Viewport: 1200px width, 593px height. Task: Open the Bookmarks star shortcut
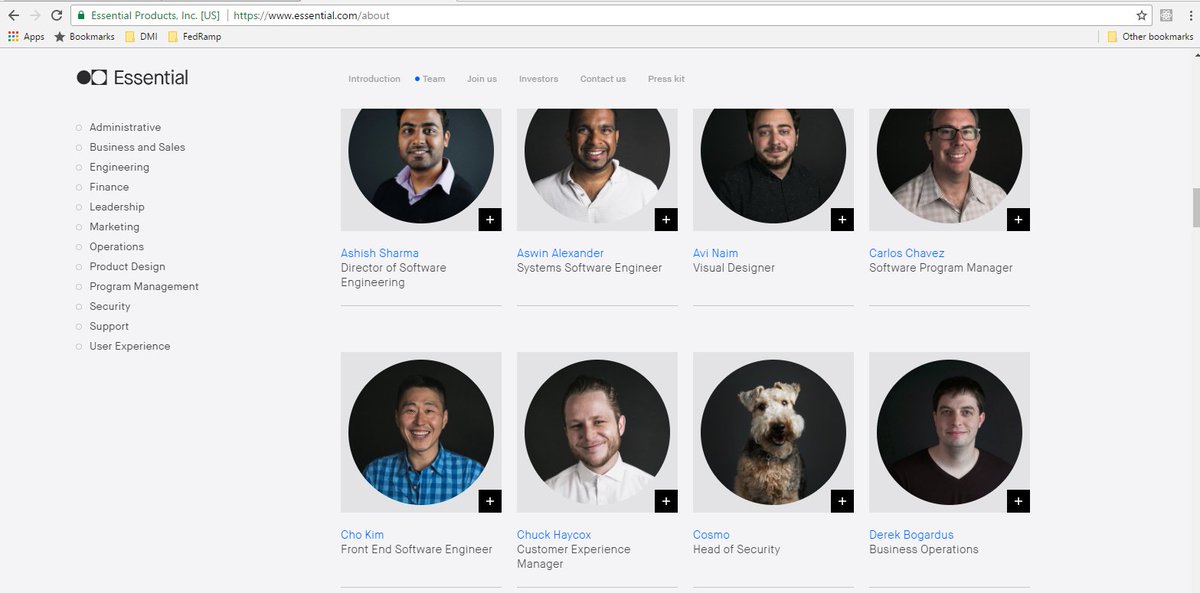tap(84, 37)
